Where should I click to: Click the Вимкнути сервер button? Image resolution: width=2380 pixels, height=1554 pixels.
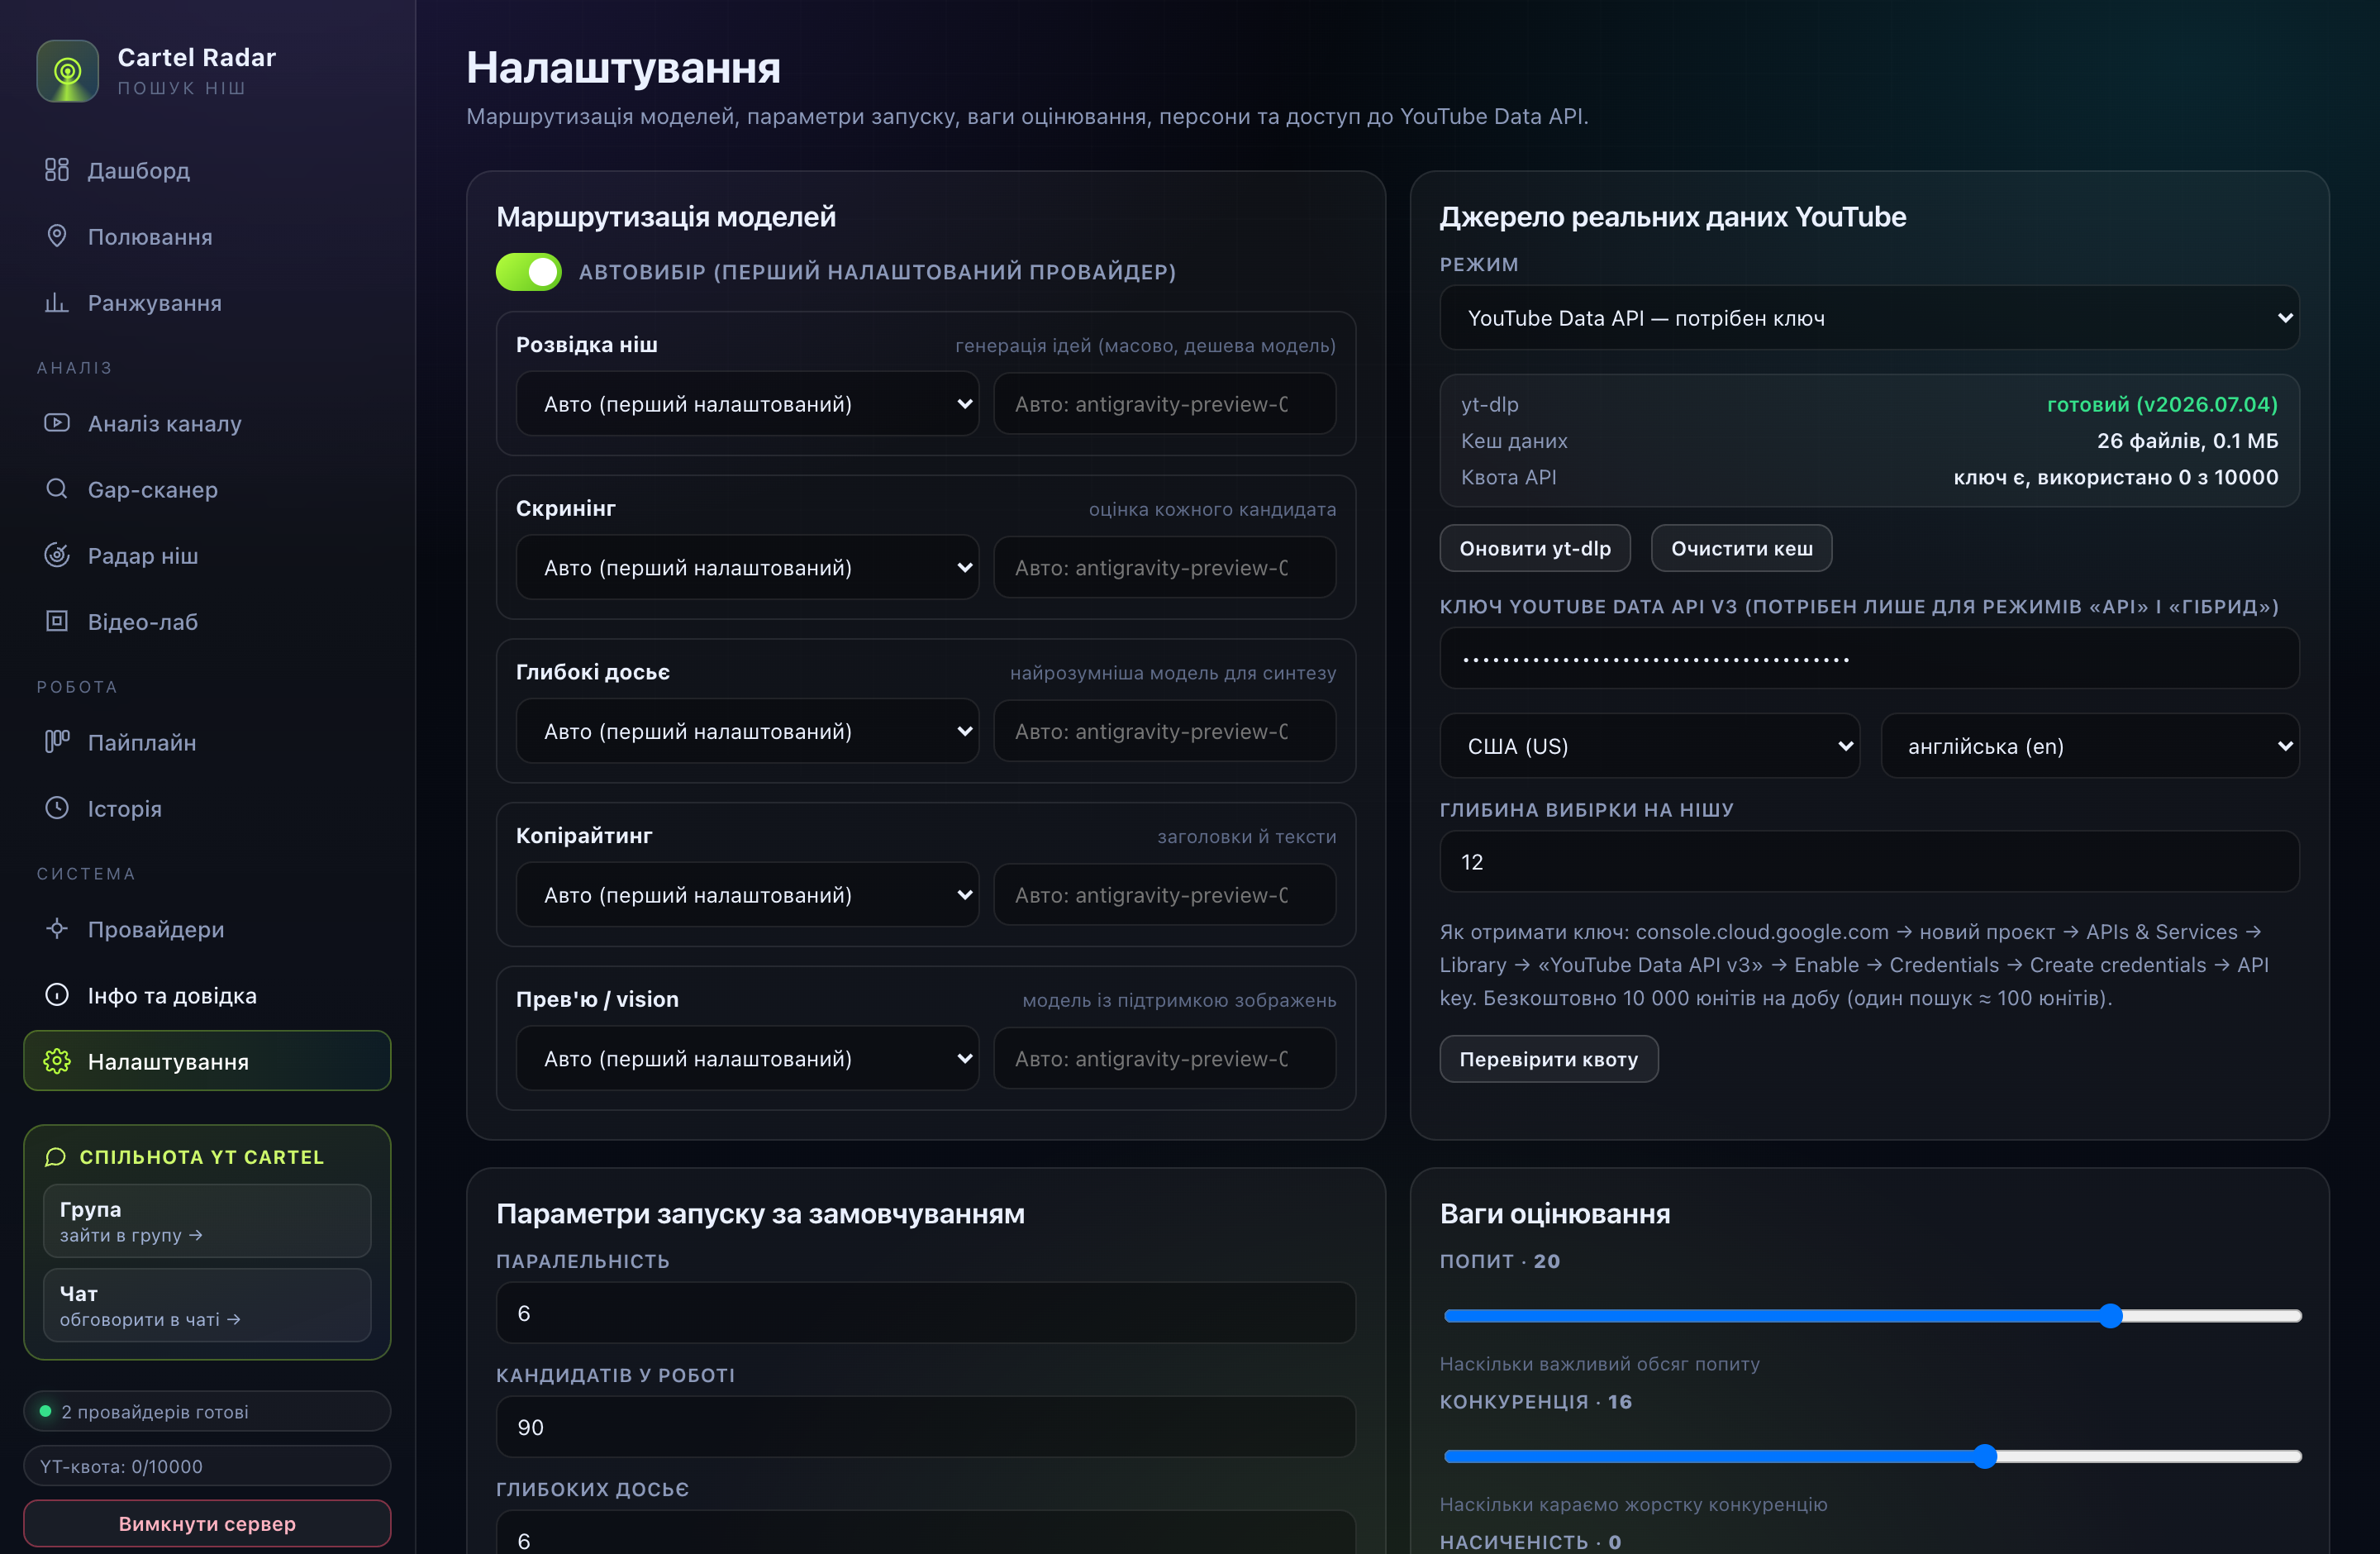[x=207, y=1523]
